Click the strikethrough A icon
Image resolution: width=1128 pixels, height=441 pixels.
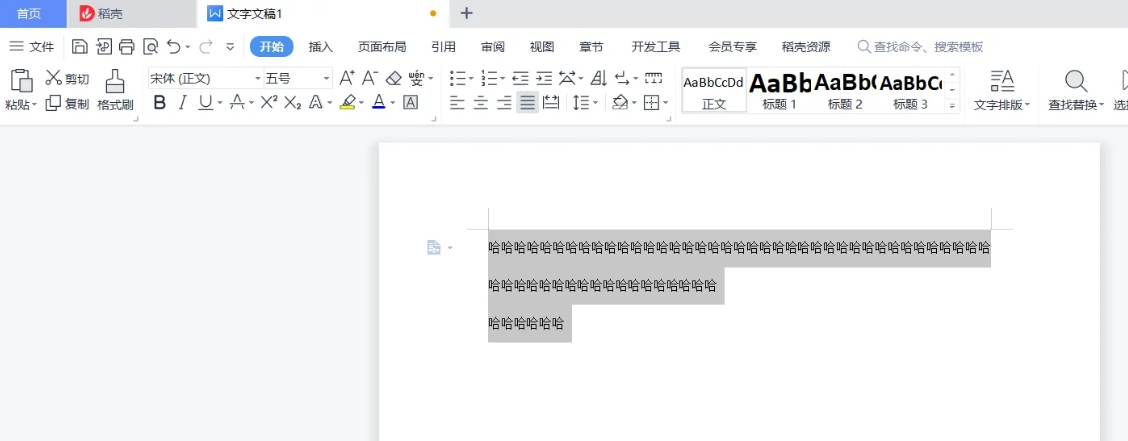(x=237, y=103)
